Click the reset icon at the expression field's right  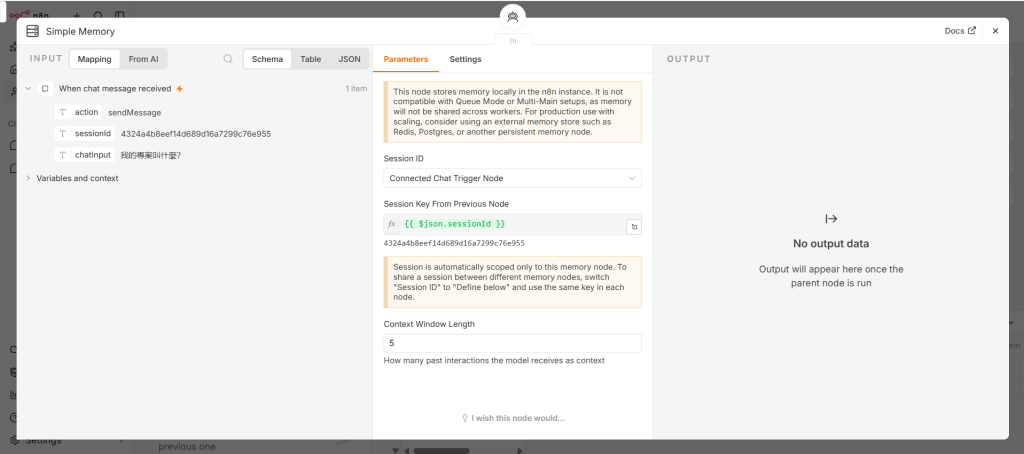click(x=633, y=227)
